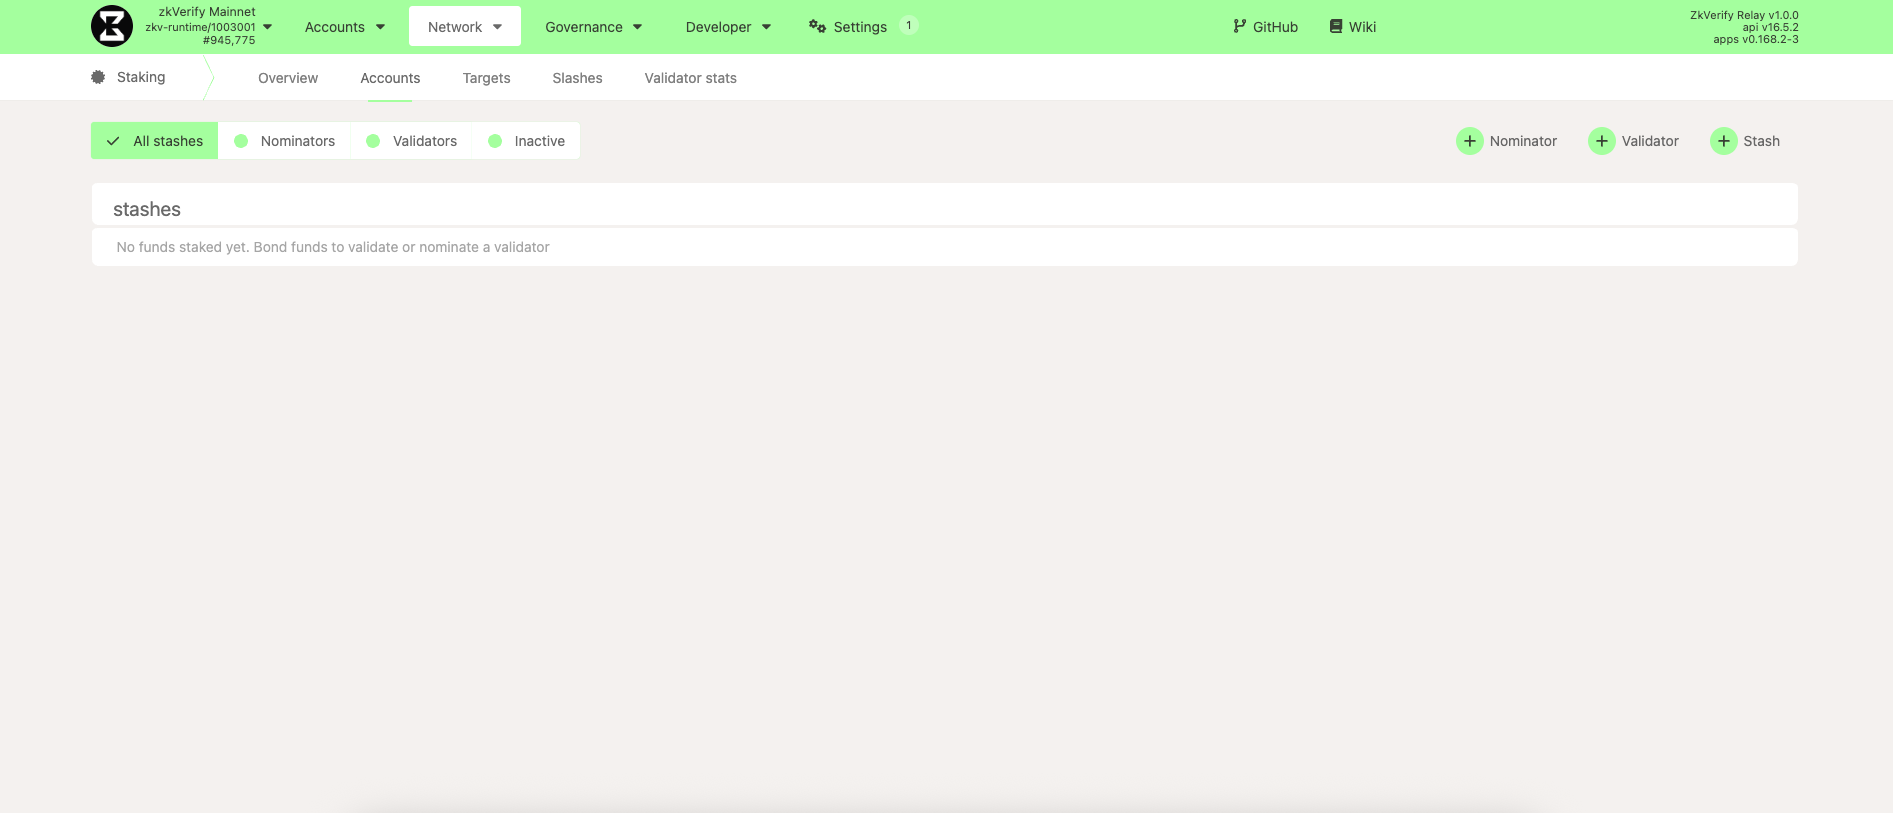Open GitHub via the branch icon
1893x813 pixels.
click(x=1240, y=27)
